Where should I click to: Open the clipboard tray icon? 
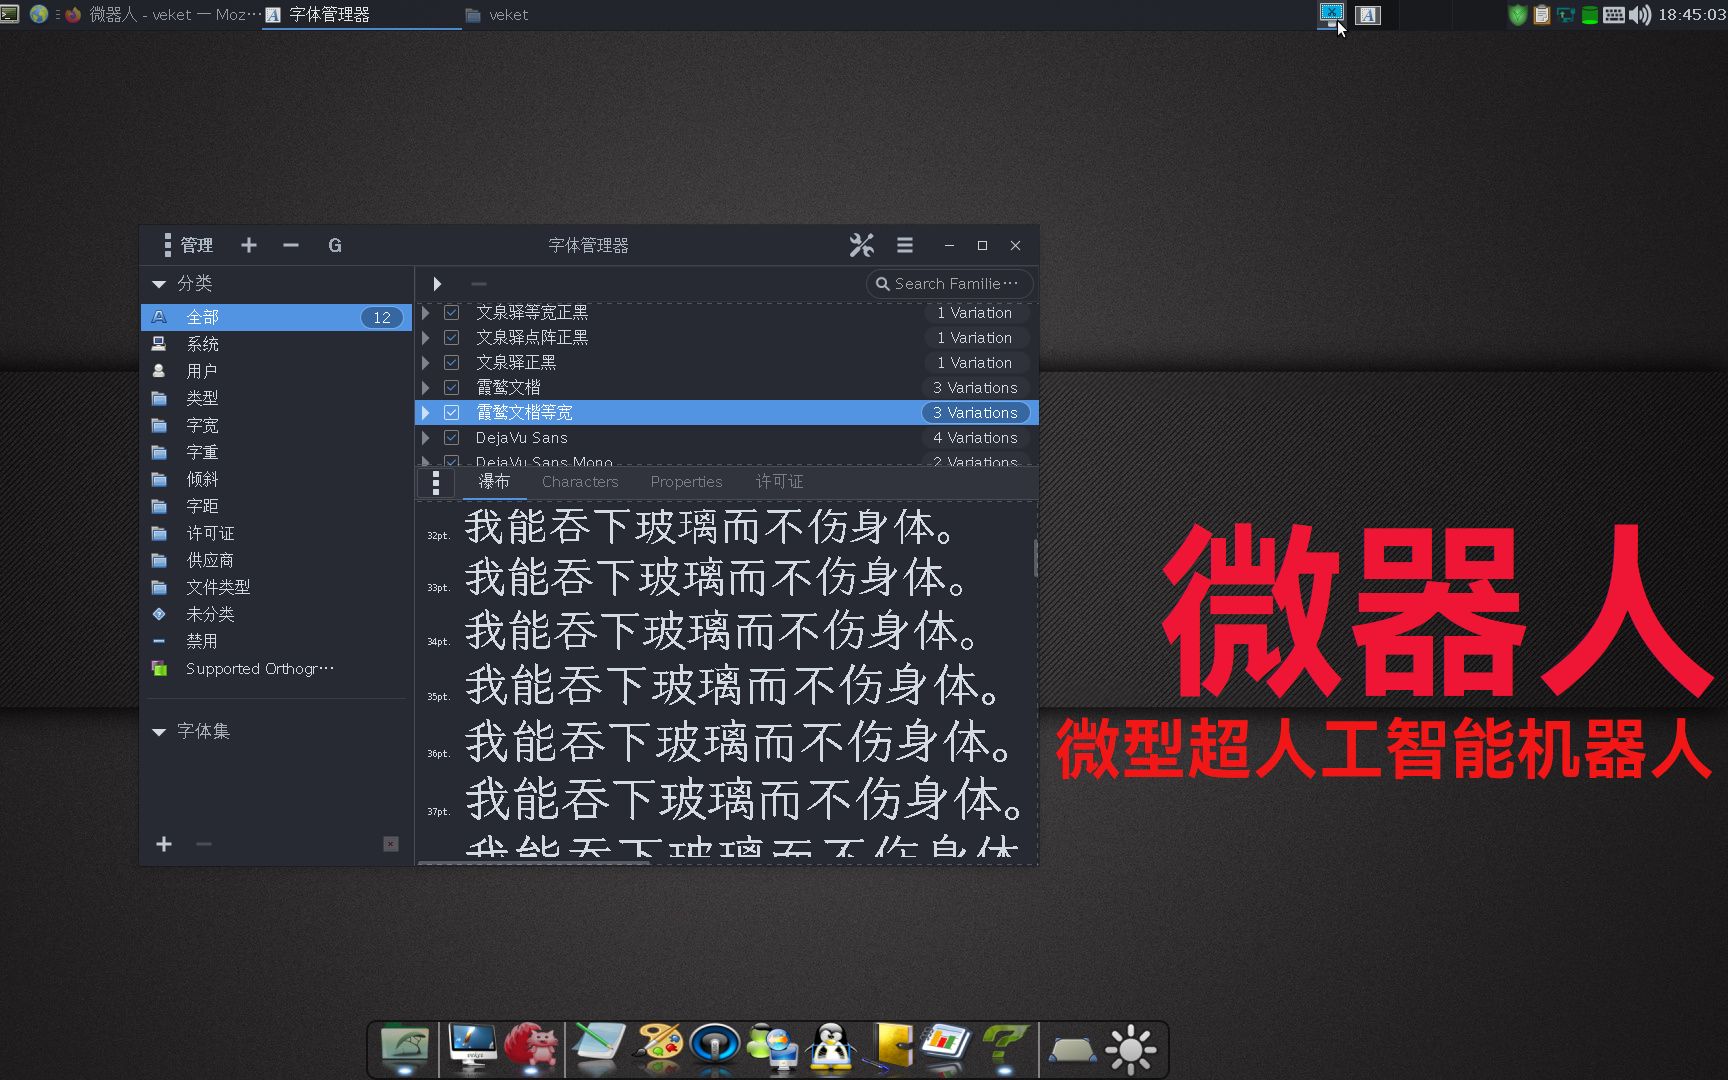point(1541,14)
